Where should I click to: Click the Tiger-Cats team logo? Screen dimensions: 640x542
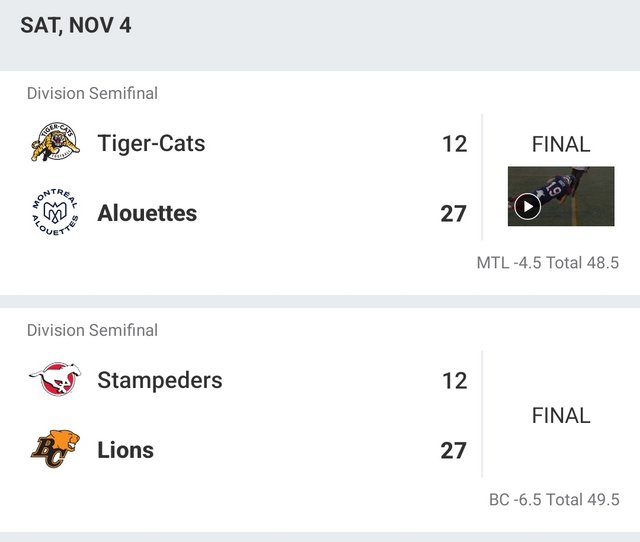pyautogui.click(x=54, y=144)
